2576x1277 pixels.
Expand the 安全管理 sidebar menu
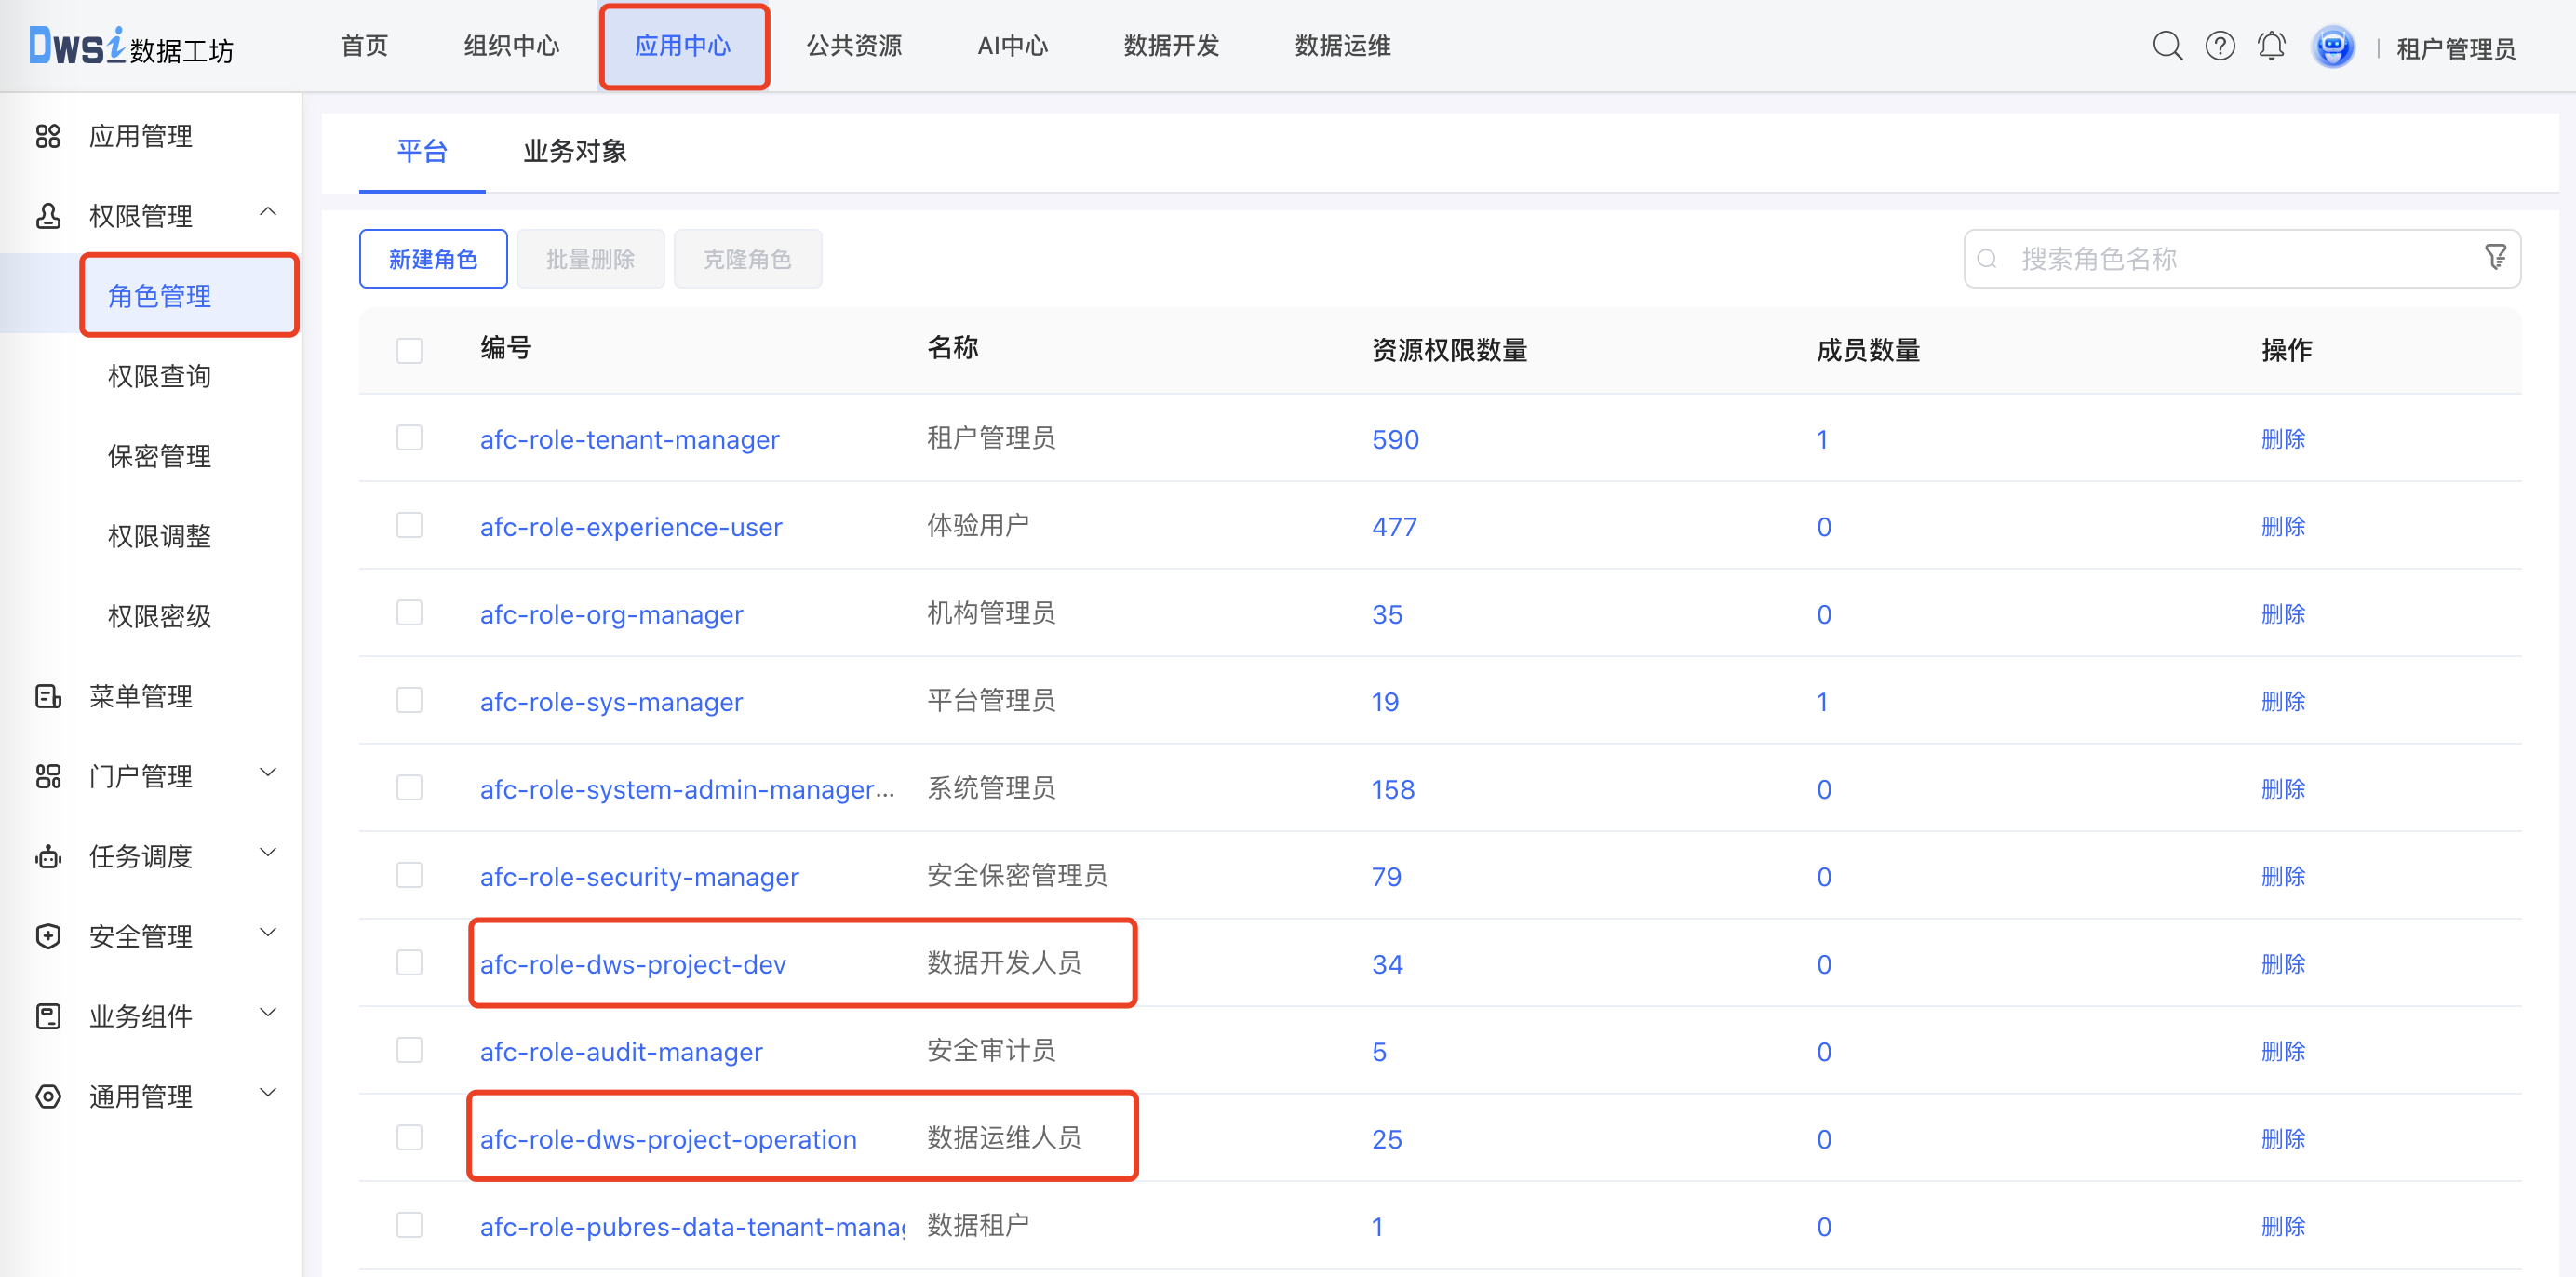tap(267, 933)
